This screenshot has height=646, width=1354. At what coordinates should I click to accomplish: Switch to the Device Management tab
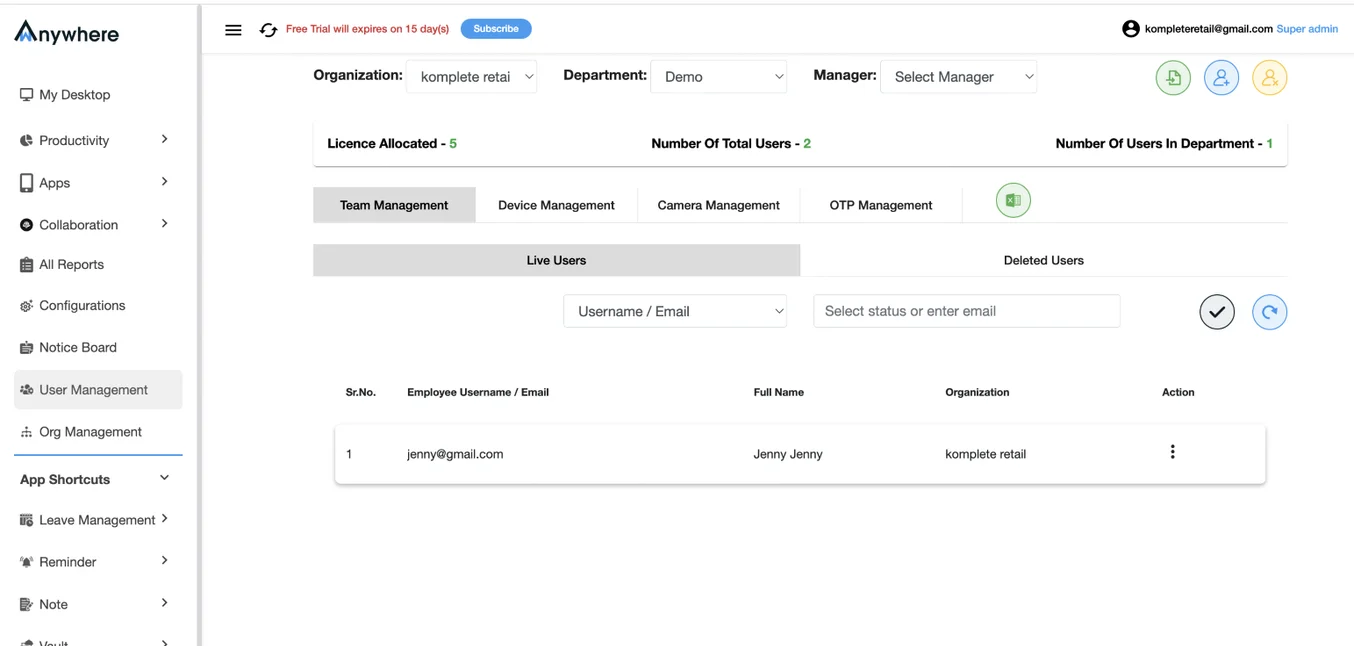click(556, 205)
